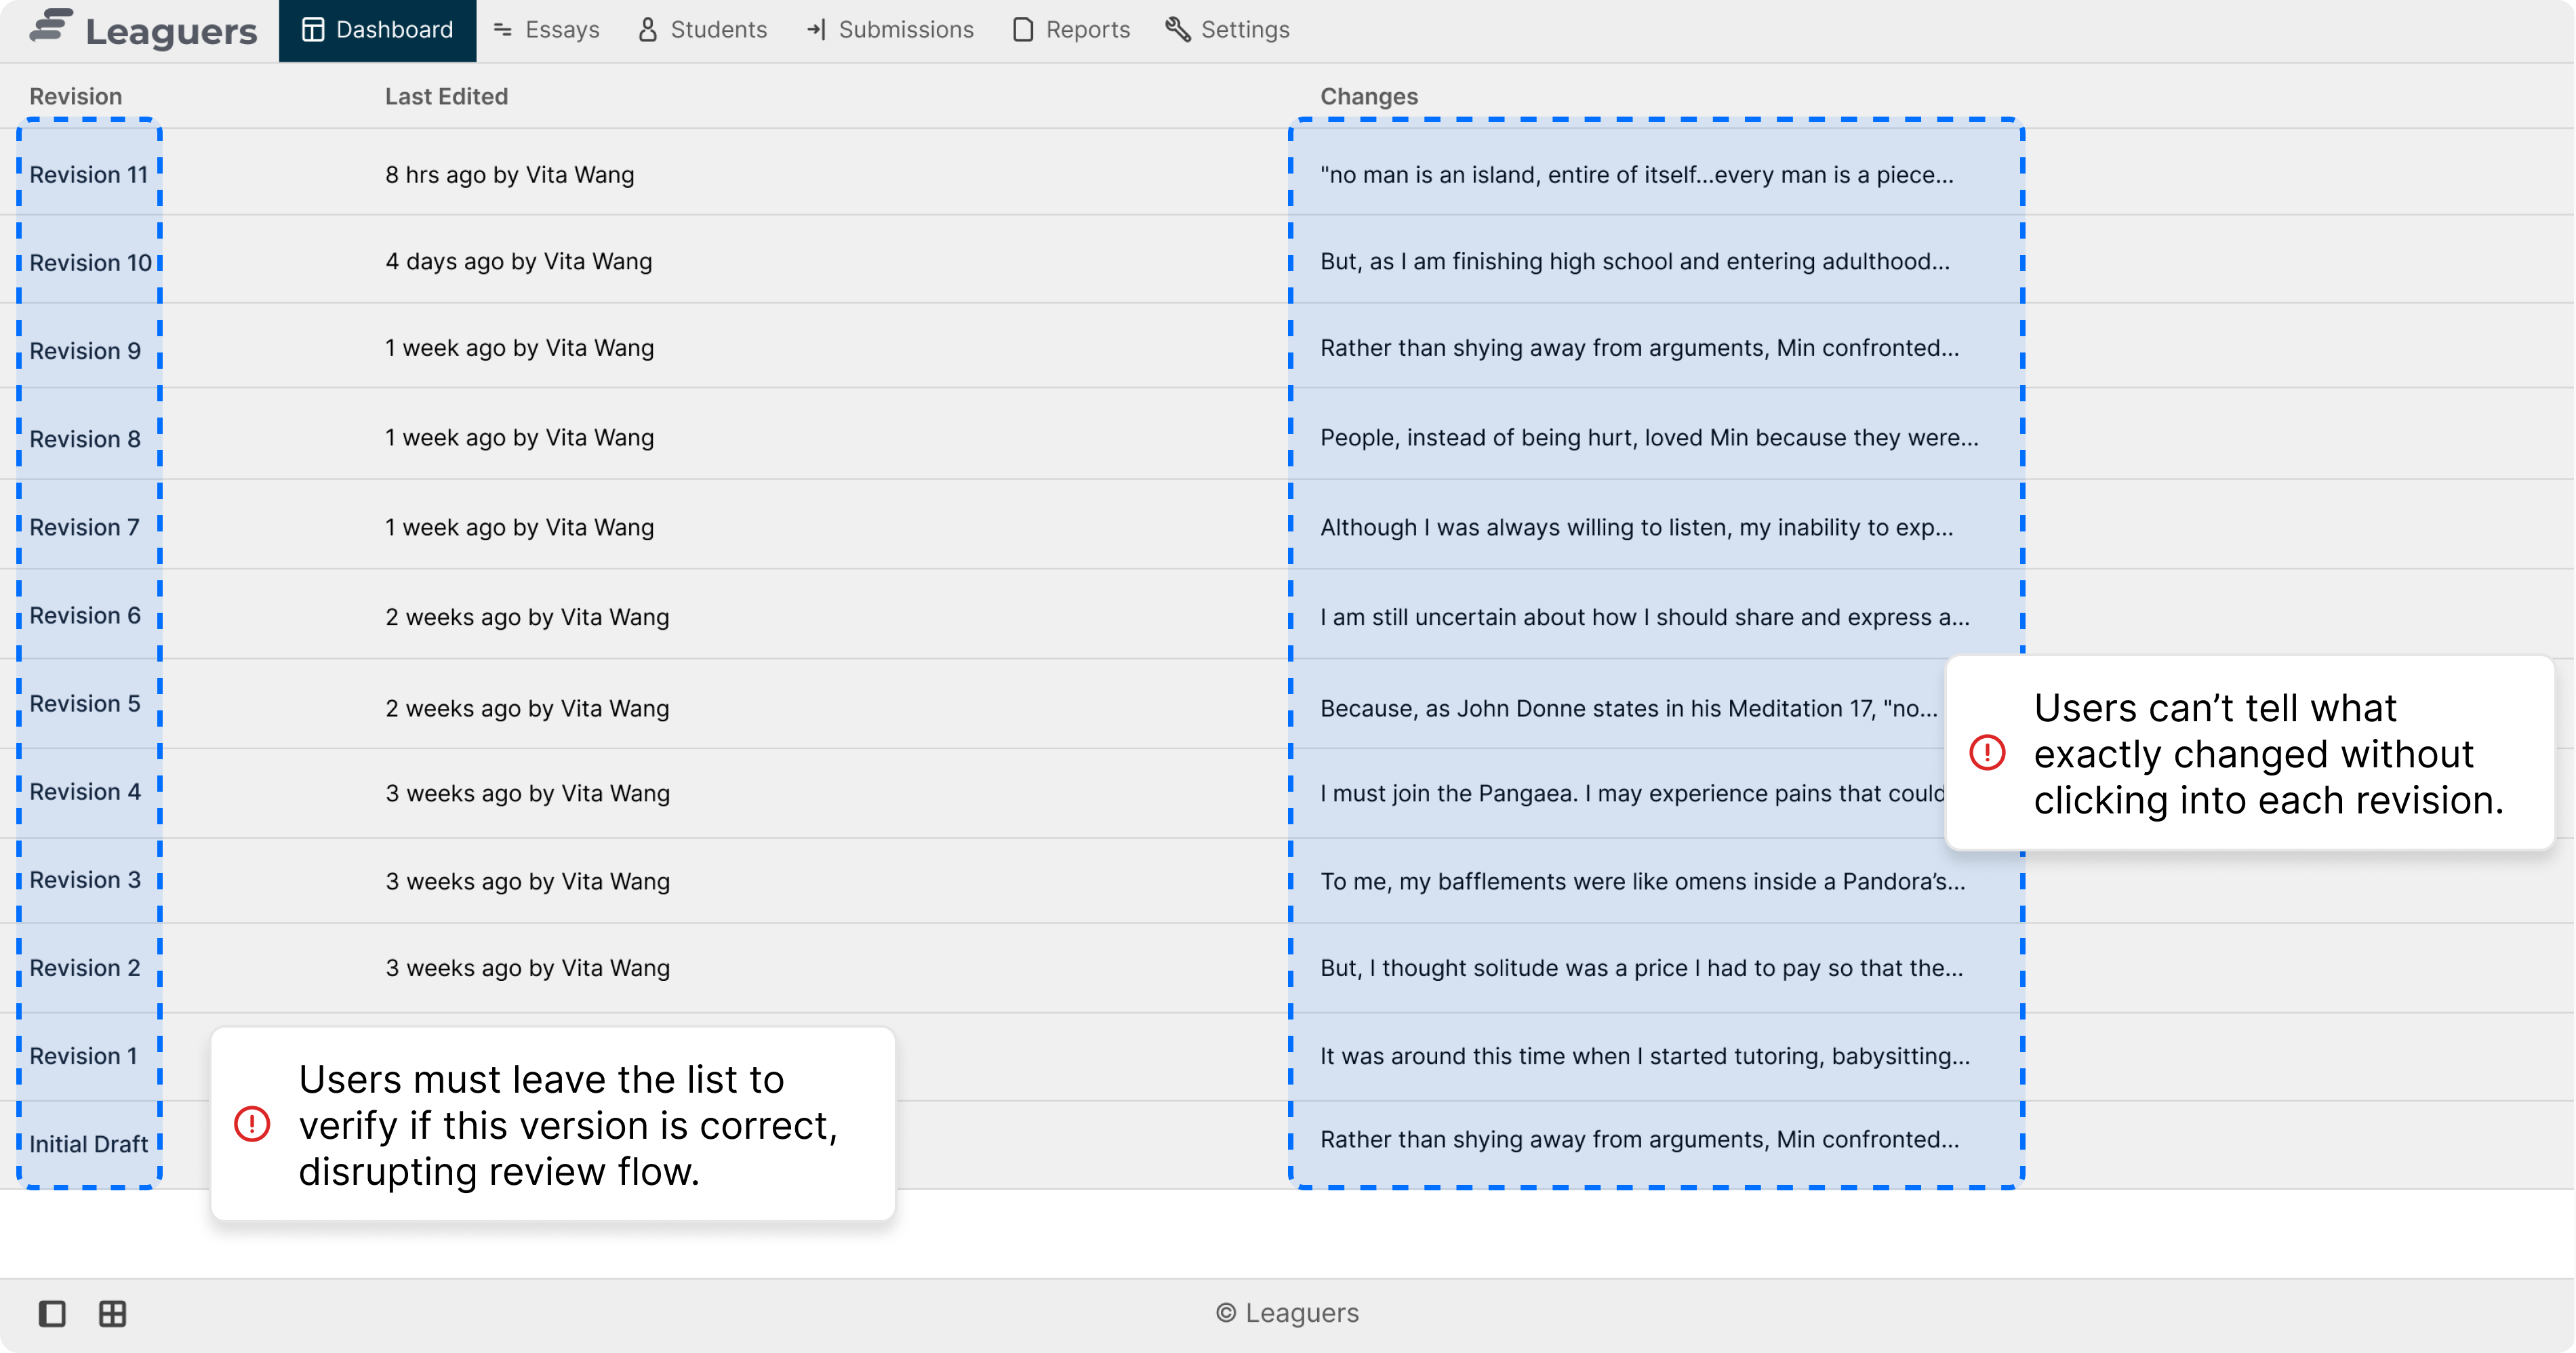Click Revision 2's '3 weeks ago by Vita Wang'
Viewport: 2576px width, 1353px height.
(x=528, y=968)
